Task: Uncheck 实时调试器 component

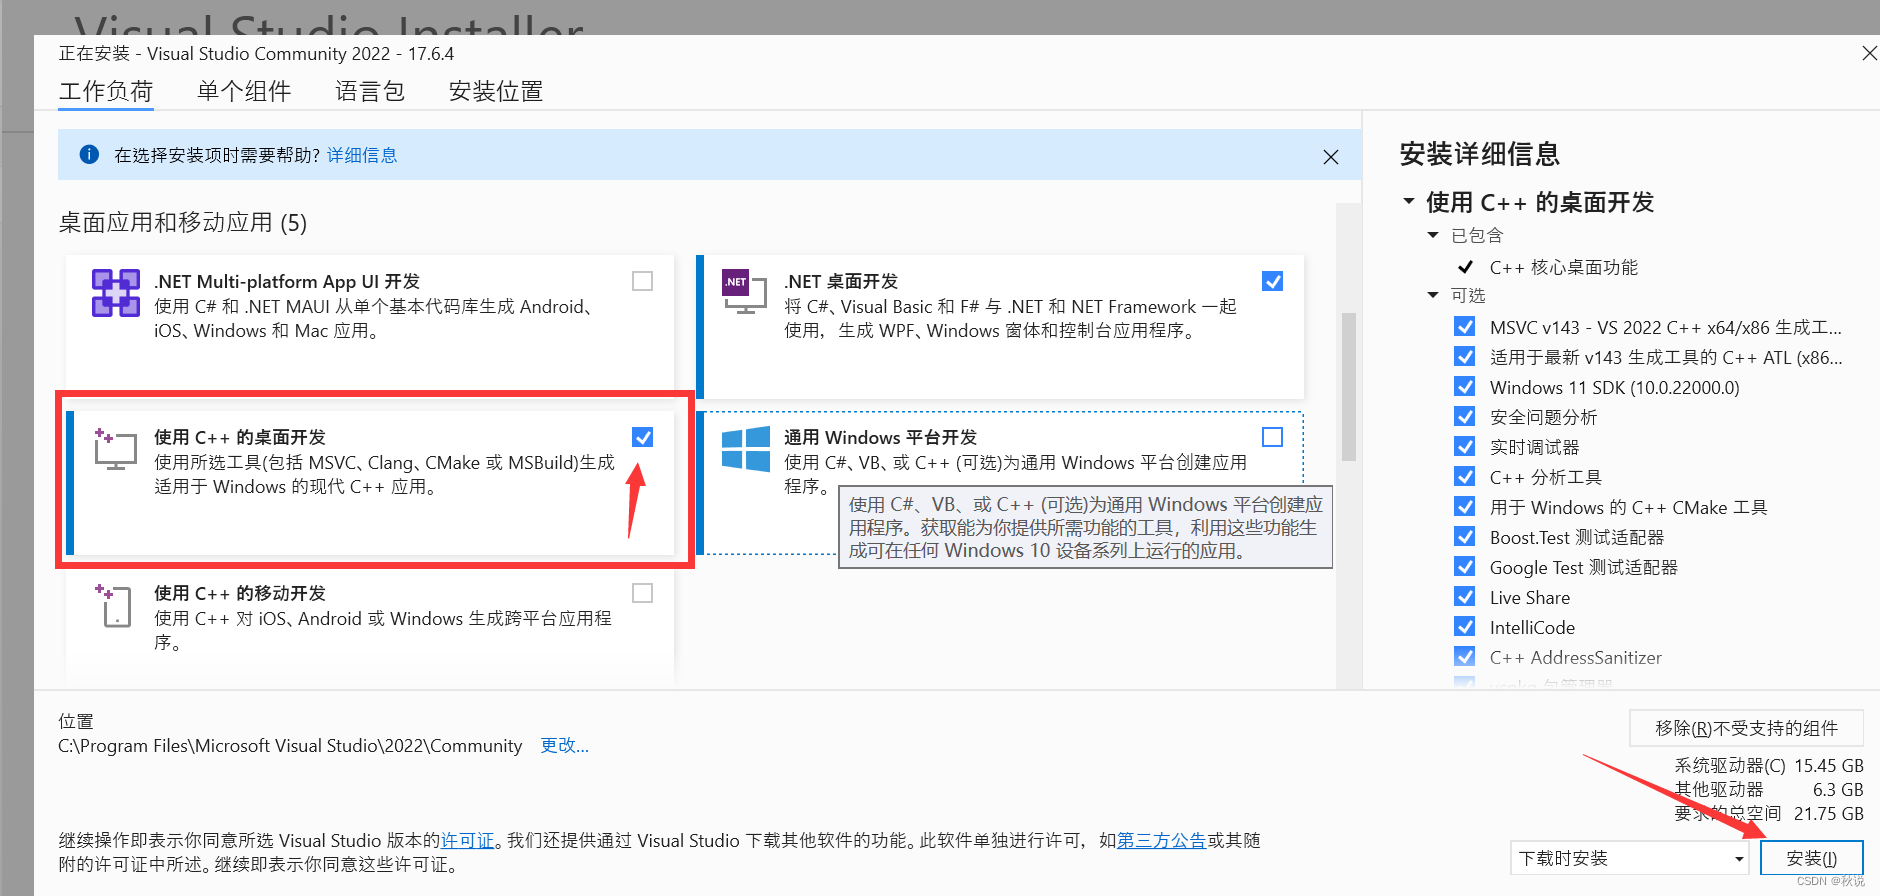Action: (1465, 447)
